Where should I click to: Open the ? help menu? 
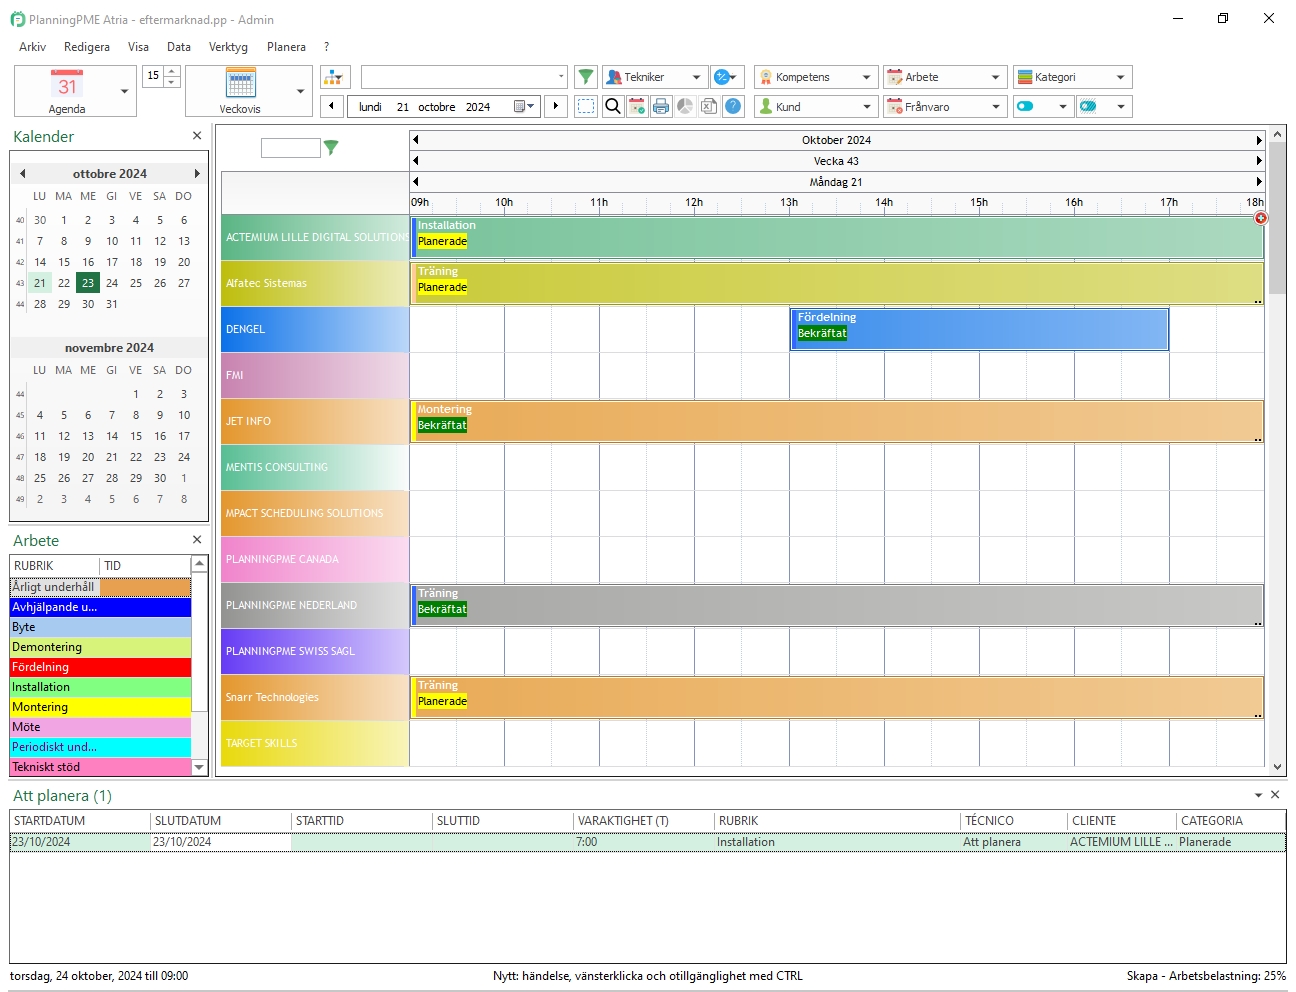coord(326,47)
